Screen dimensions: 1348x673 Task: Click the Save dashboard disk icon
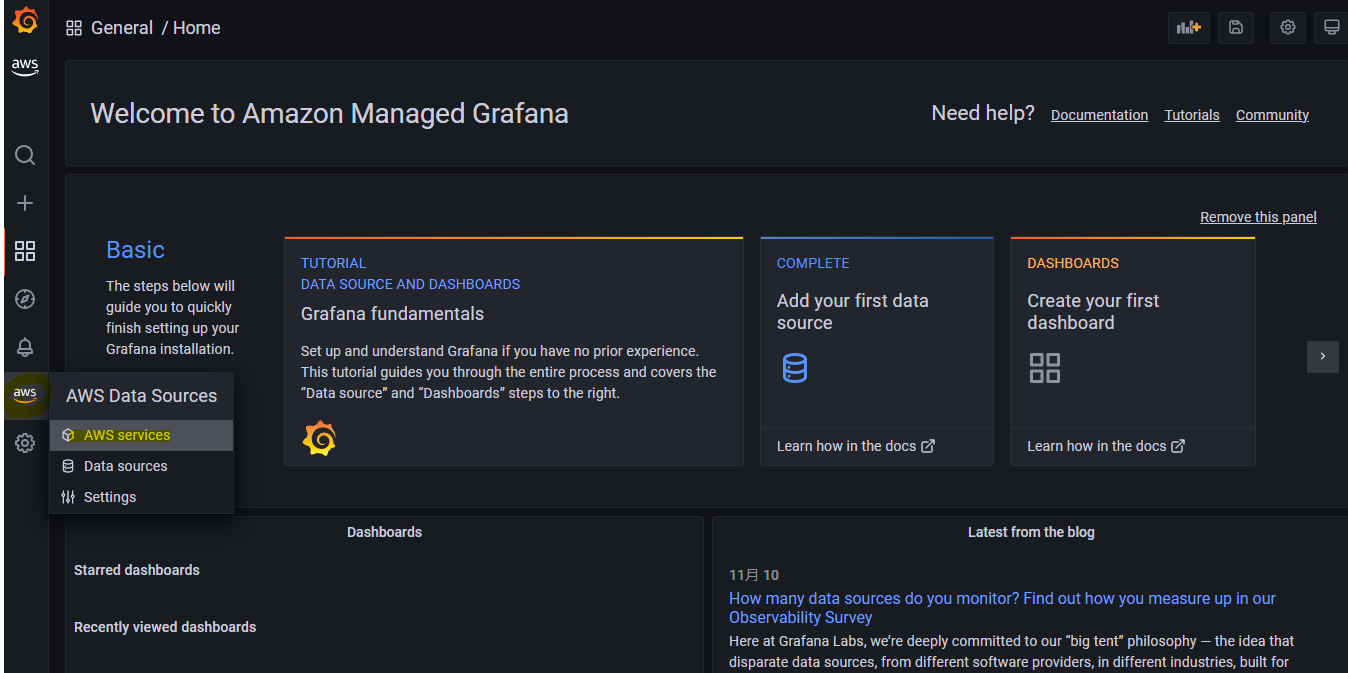(1236, 28)
